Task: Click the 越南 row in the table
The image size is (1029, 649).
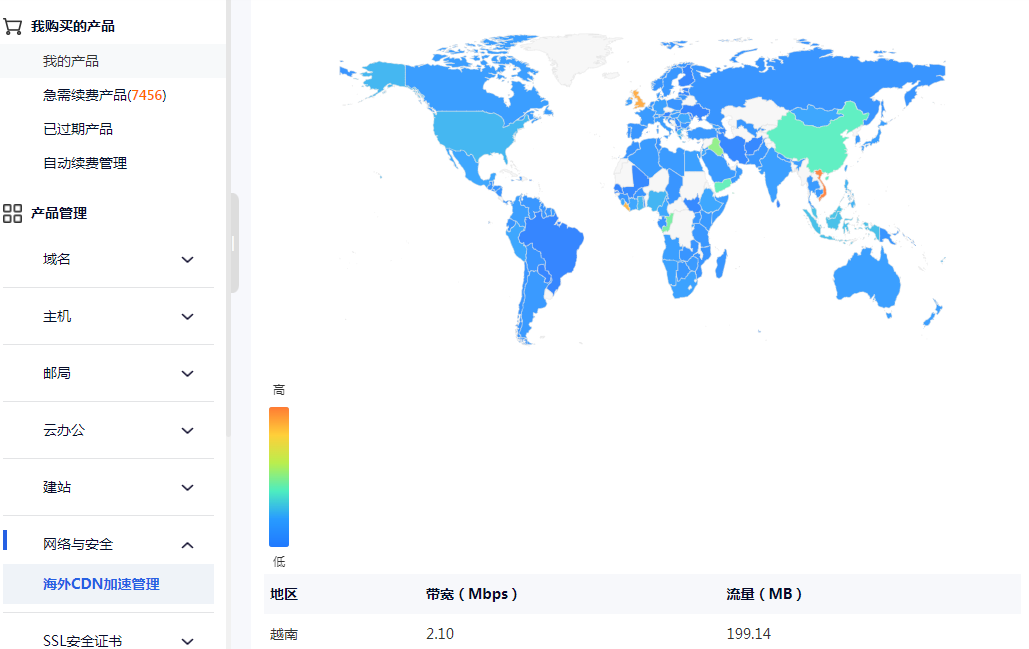Action: 284,634
